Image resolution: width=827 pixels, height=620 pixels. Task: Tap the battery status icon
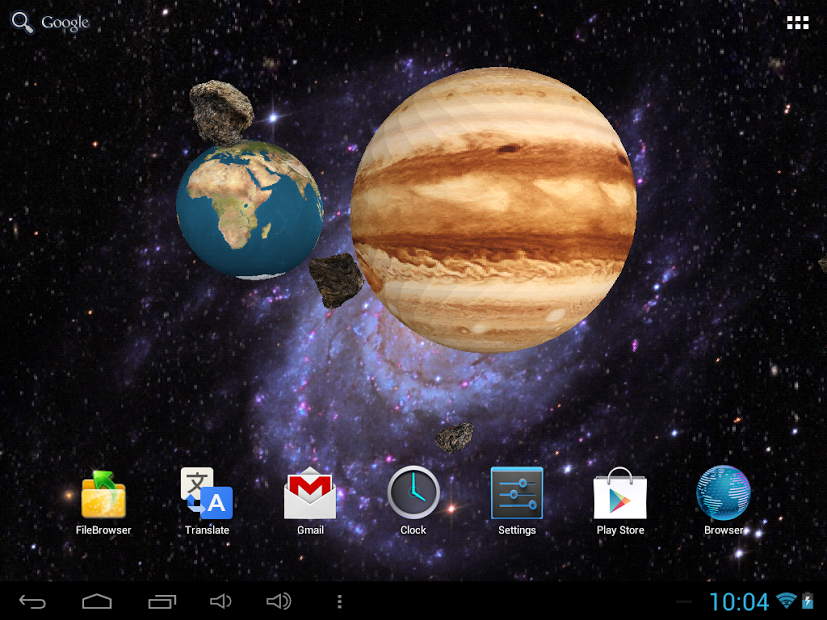(809, 600)
